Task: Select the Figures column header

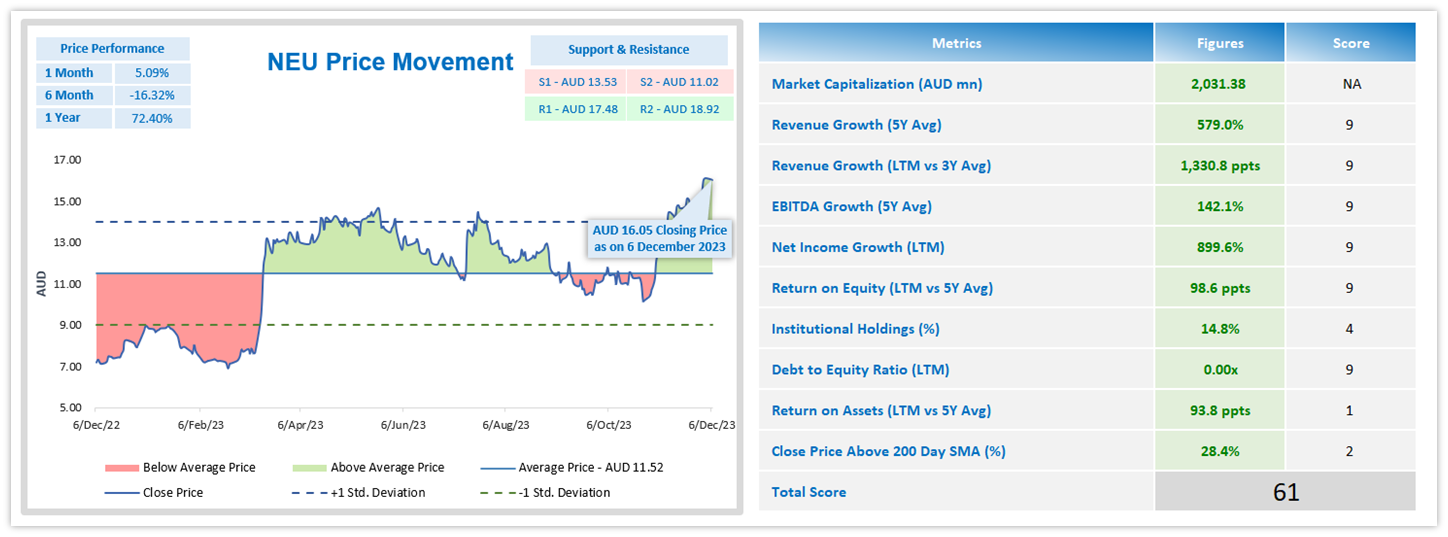Action: (1220, 43)
